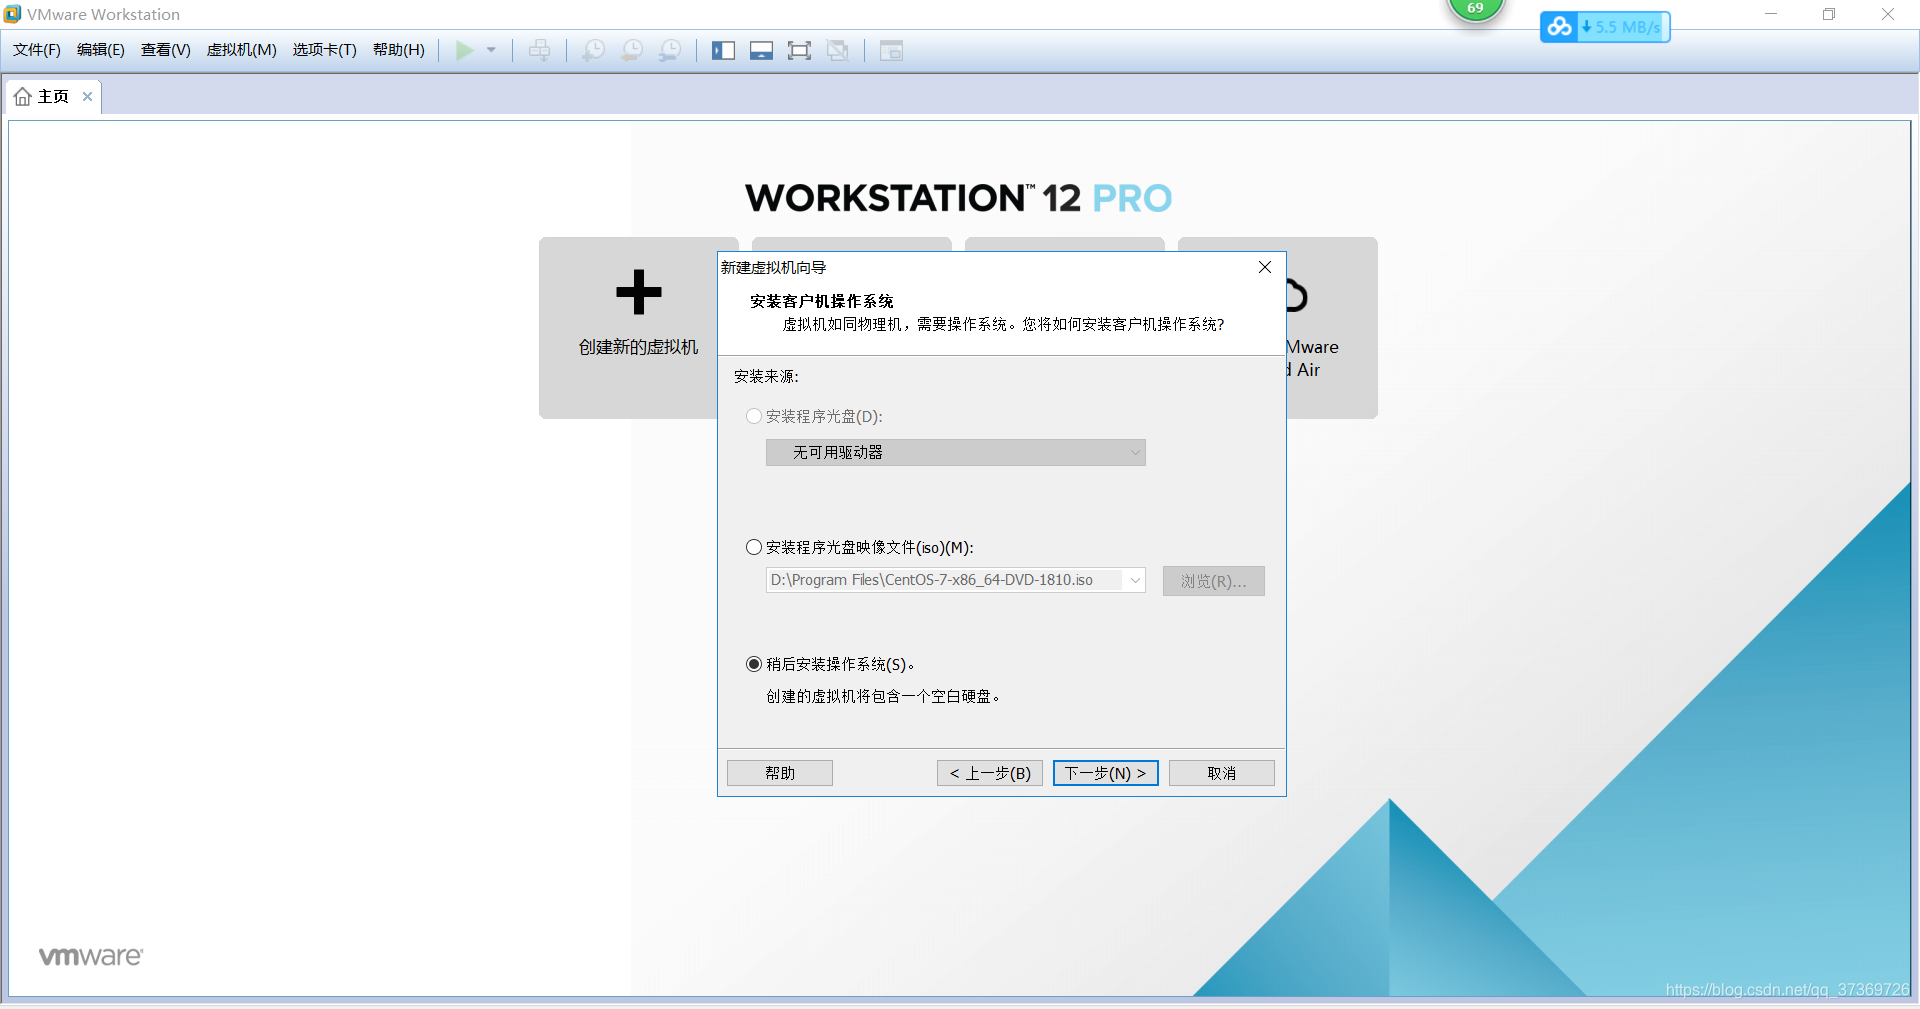Click the 帮助 button in wizard
The image size is (1920, 1009).
pyautogui.click(x=780, y=773)
